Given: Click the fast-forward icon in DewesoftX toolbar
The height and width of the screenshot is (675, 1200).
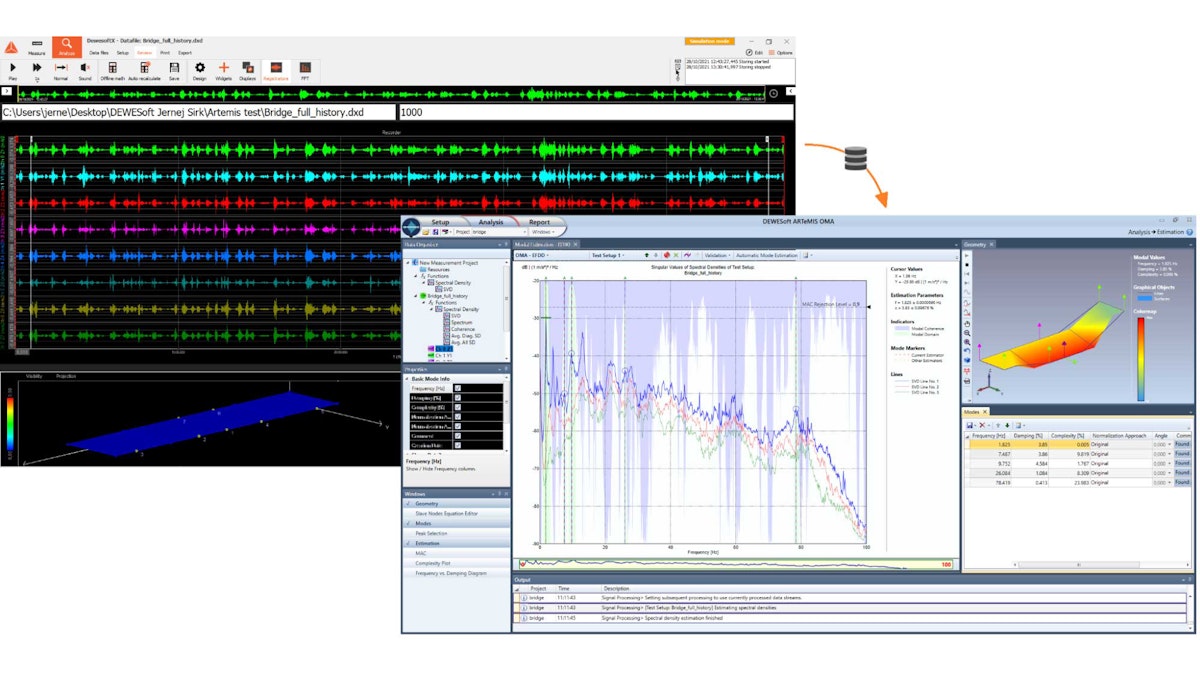Looking at the screenshot, I should tap(37, 69).
